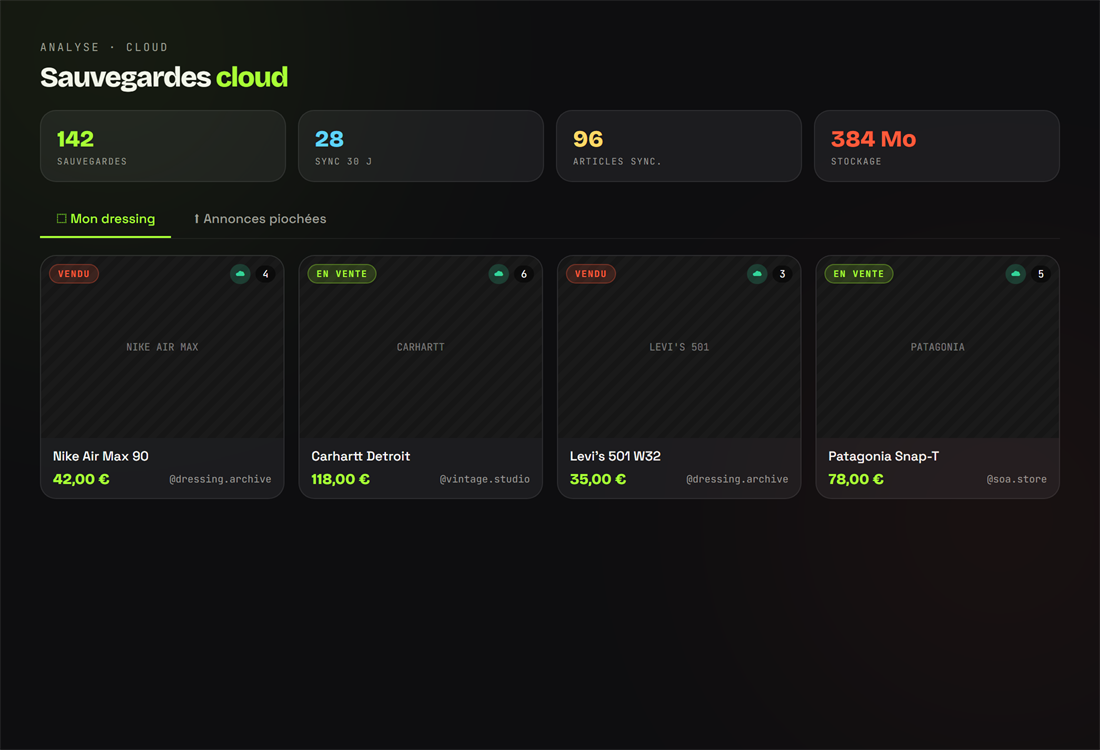Click the 35,00 € price
Image resolution: width=1100 pixels, height=750 pixels.
click(x=598, y=479)
